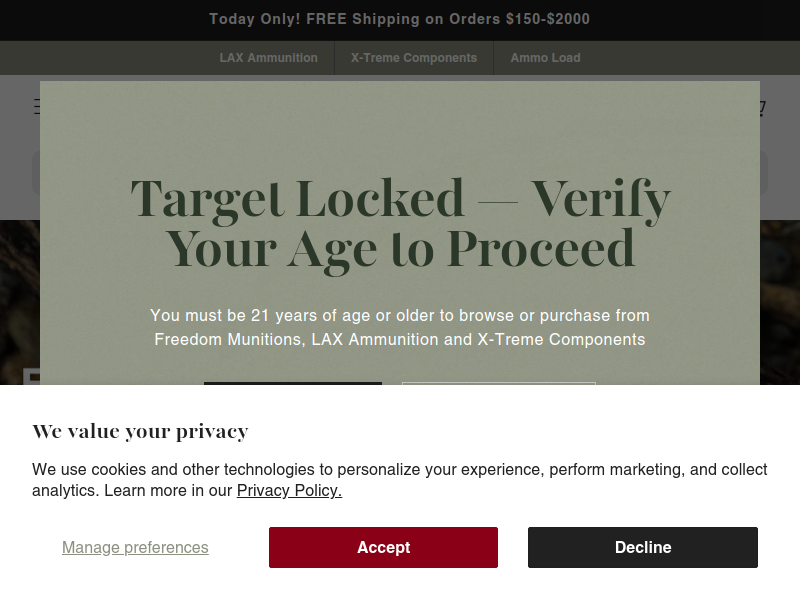Click the cookies and technologies description text
The width and height of the screenshot is (800, 600).
pos(399,480)
